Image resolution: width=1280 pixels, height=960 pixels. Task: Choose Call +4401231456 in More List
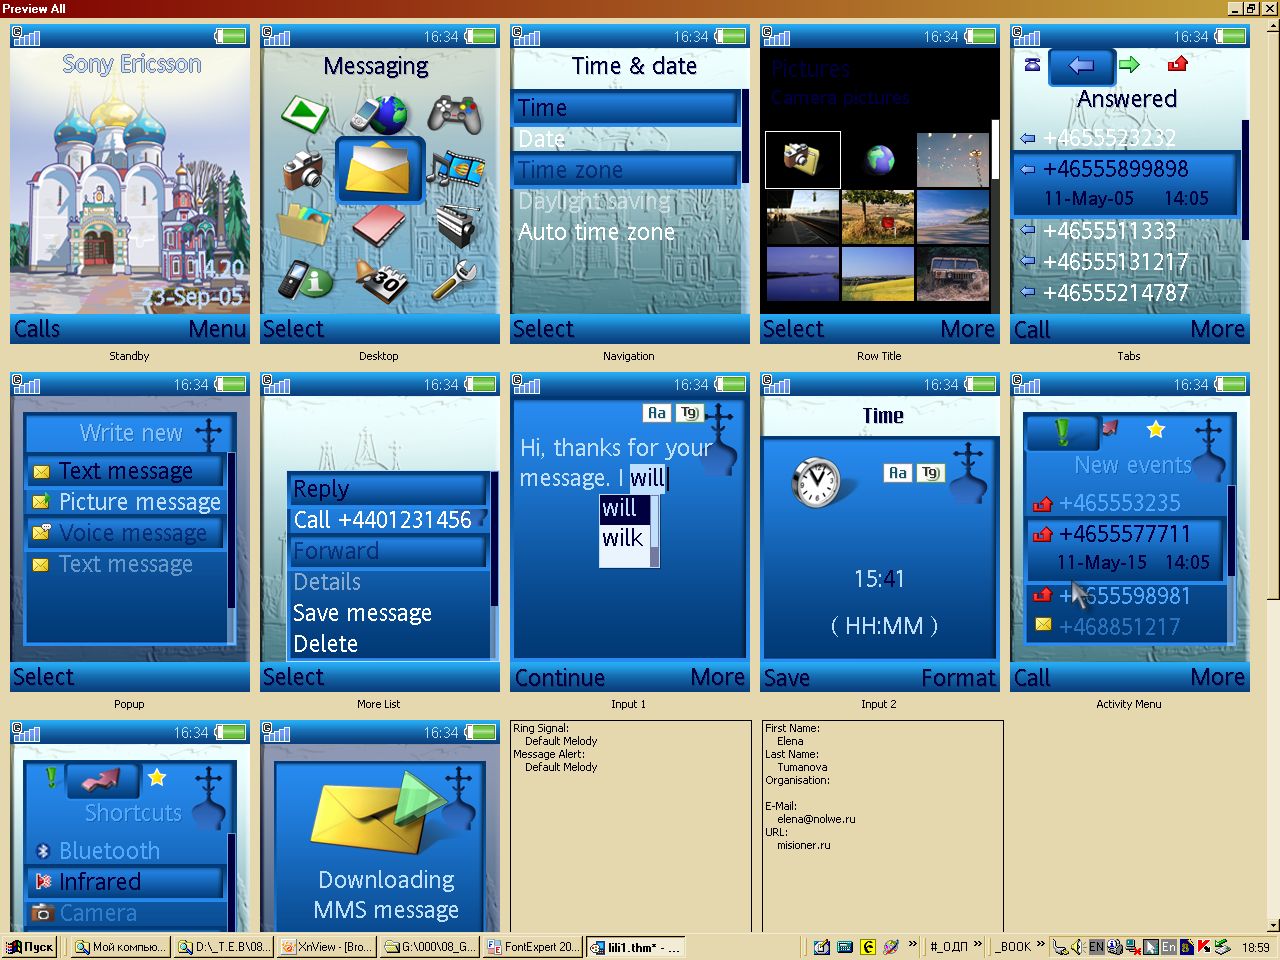388,520
